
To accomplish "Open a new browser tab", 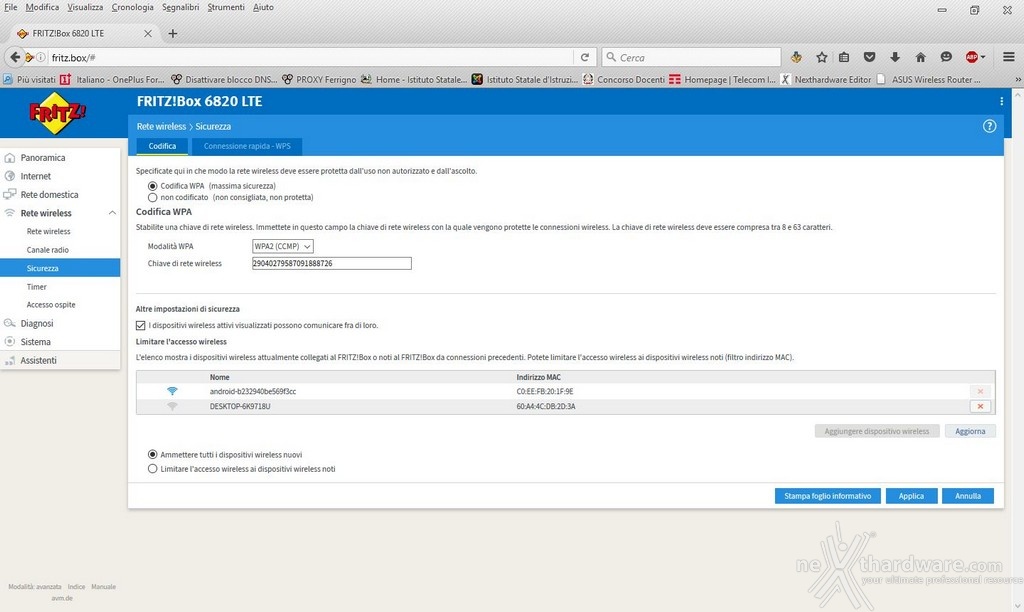I will (x=172, y=33).
